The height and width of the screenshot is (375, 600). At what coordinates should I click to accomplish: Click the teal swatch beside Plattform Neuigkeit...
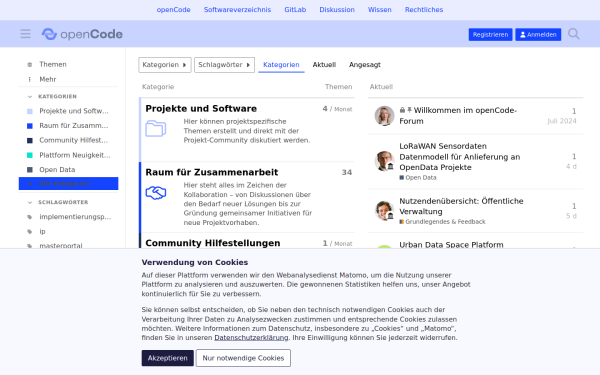(30, 155)
